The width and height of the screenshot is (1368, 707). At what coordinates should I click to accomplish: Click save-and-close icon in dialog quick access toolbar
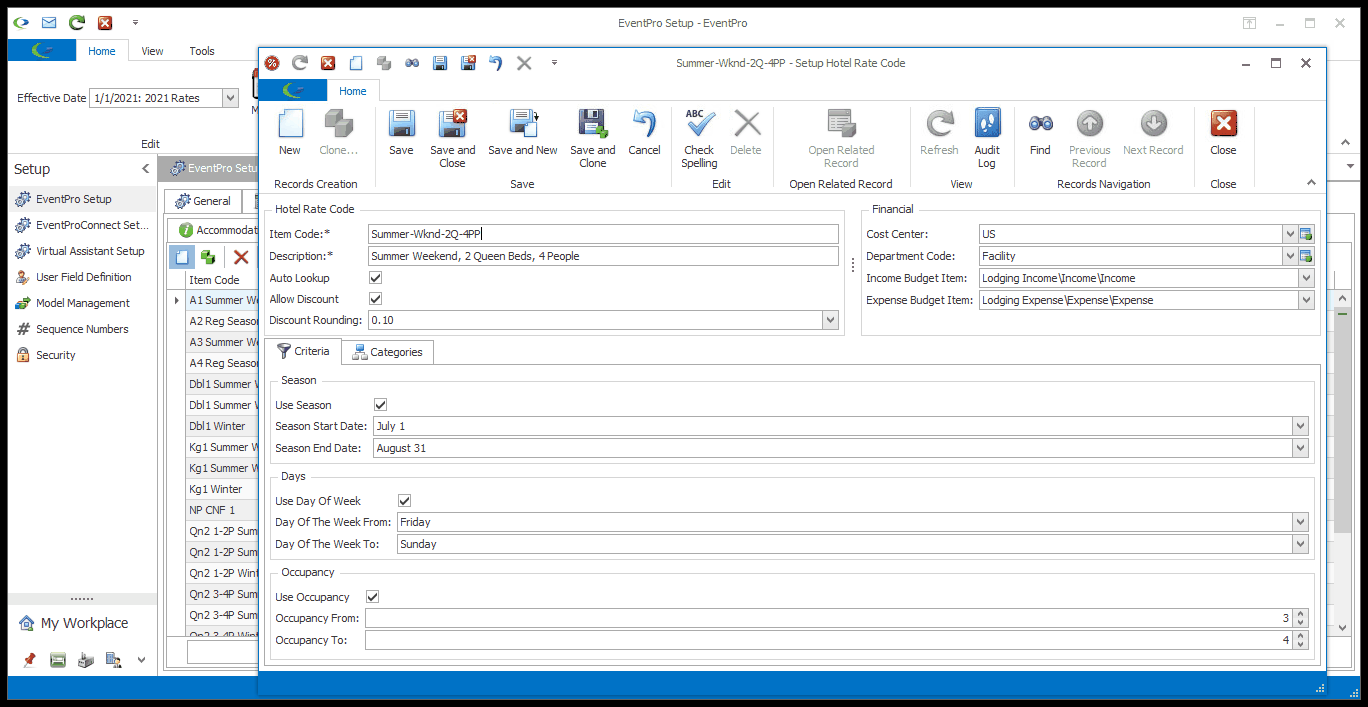[467, 63]
